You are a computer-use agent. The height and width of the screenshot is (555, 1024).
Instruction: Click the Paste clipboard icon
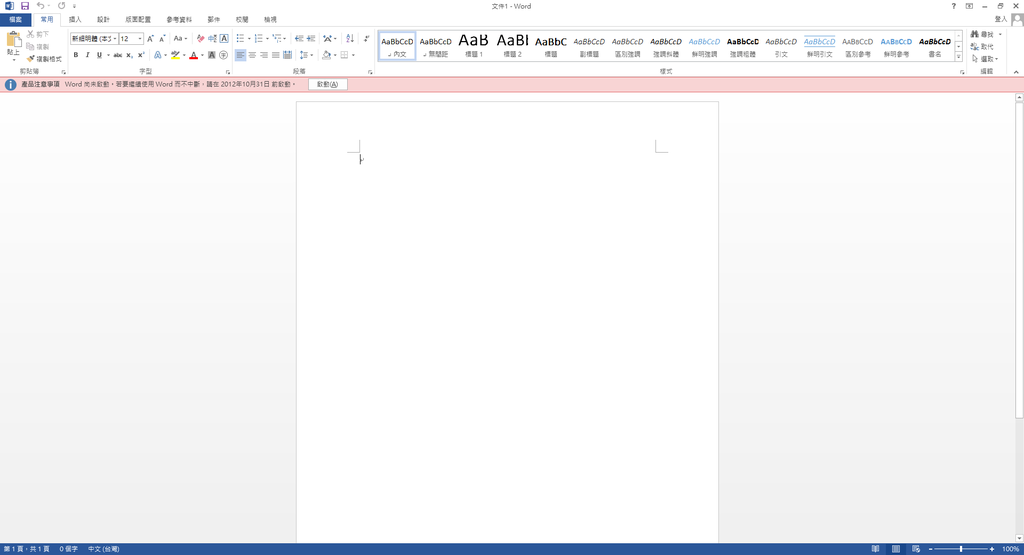click(x=13, y=40)
